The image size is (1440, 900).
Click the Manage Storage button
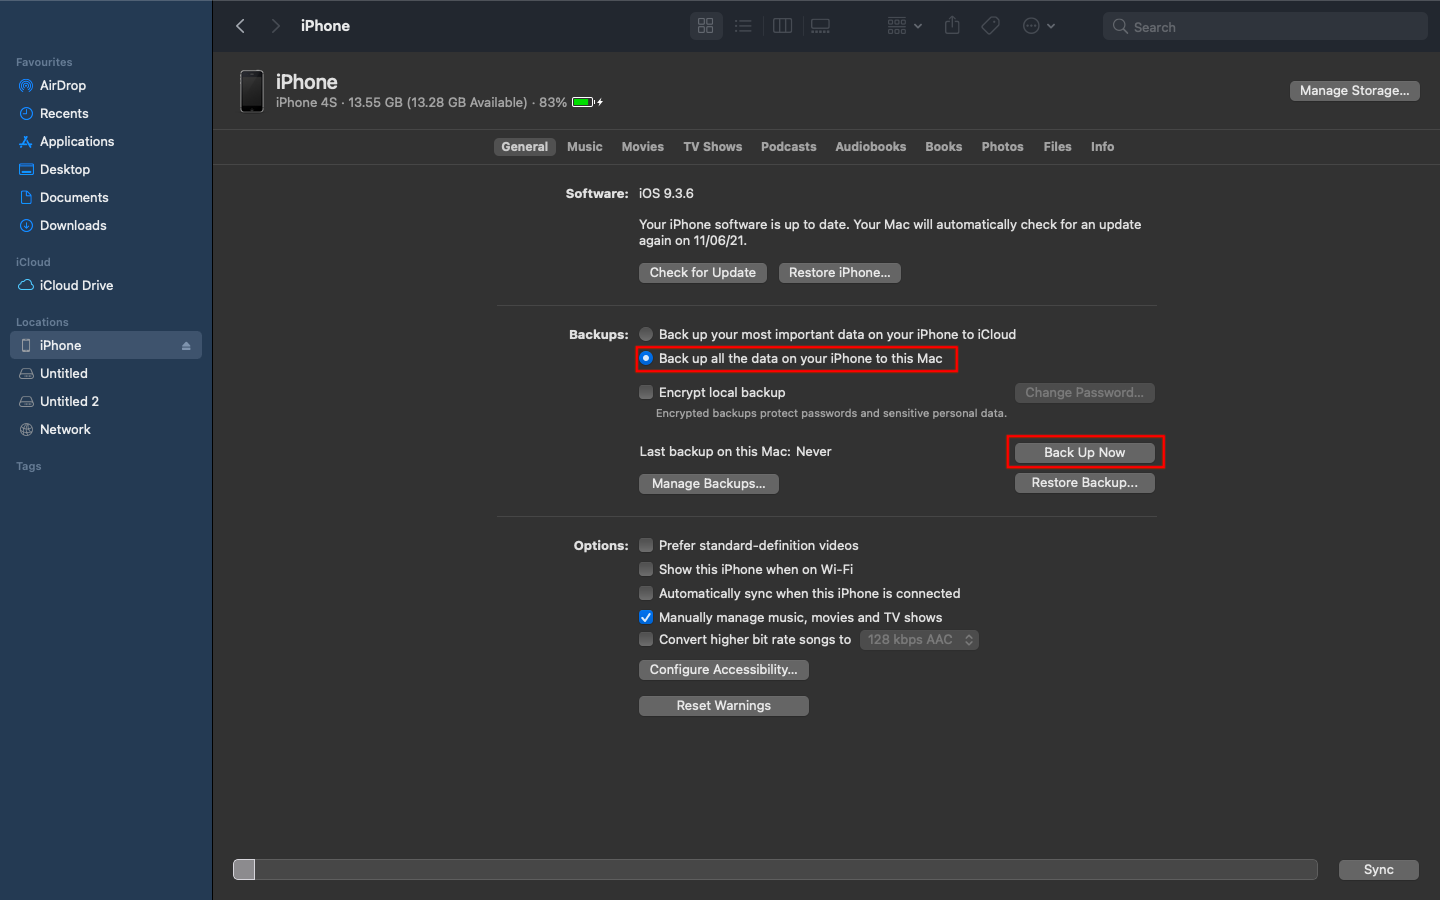pyautogui.click(x=1354, y=91)
